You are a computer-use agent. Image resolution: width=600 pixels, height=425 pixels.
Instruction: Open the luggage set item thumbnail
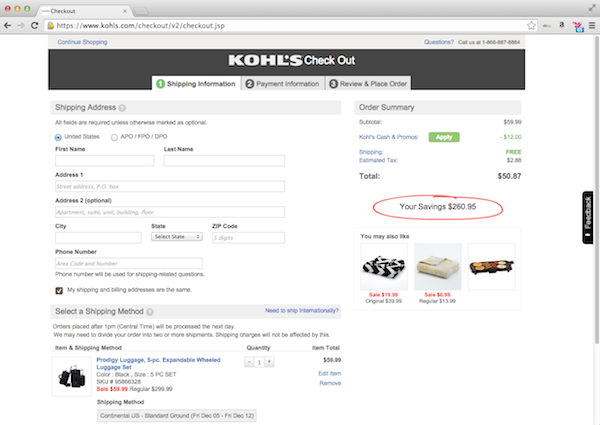[72, 376]
